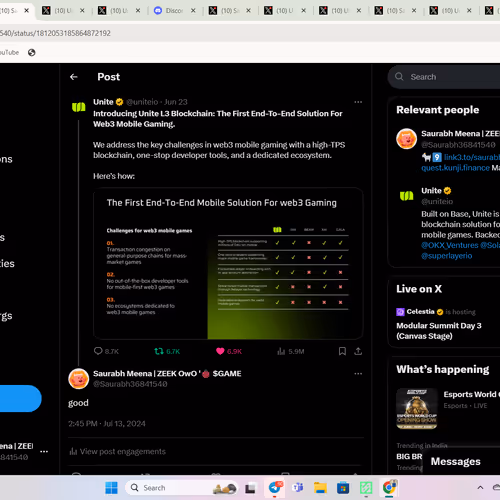
Task: Open share icon on the Unite post
Action: (x=358, y=351)
